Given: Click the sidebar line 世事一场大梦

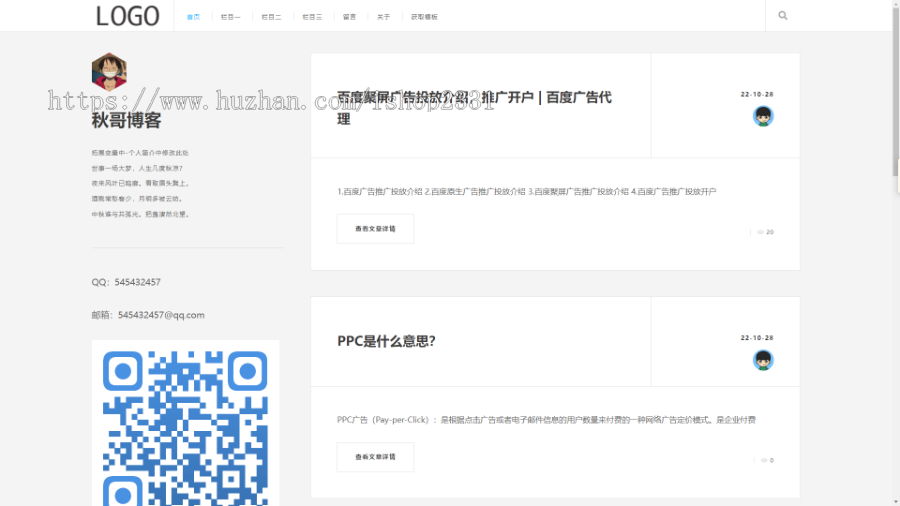Looking at the screenshot, I should 137,169.
